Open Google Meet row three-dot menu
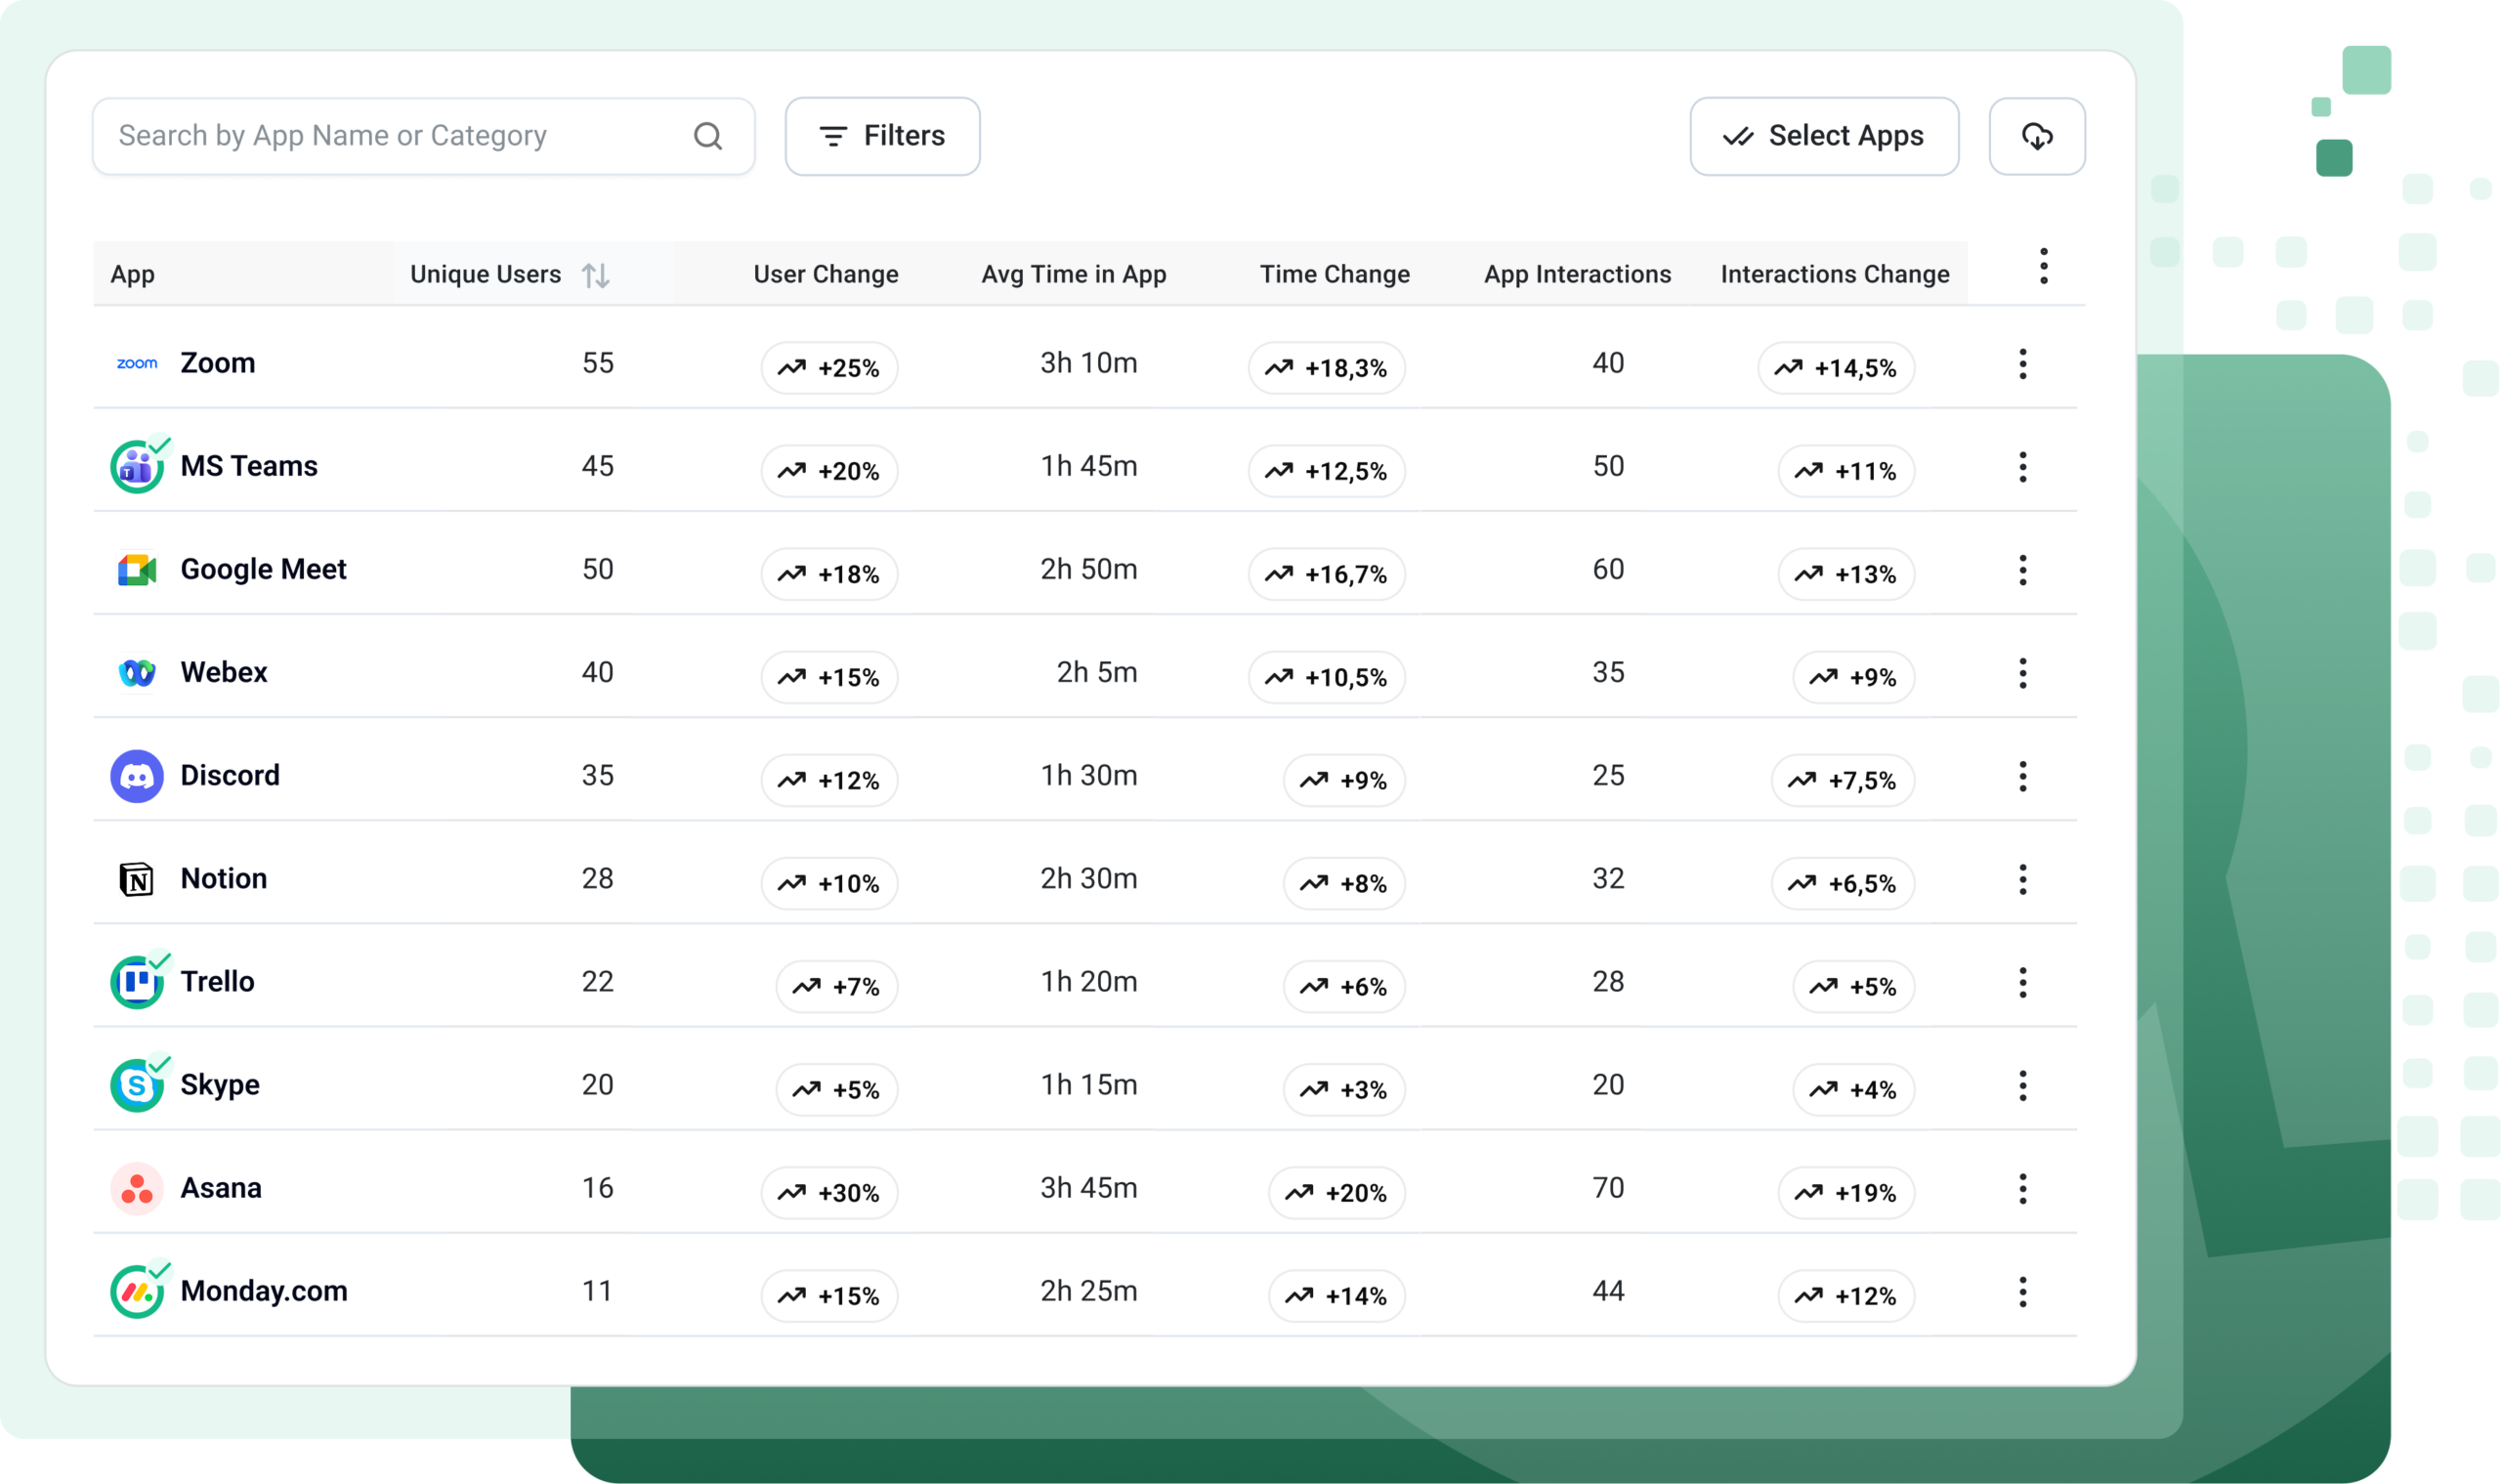 pos(2023,570)
